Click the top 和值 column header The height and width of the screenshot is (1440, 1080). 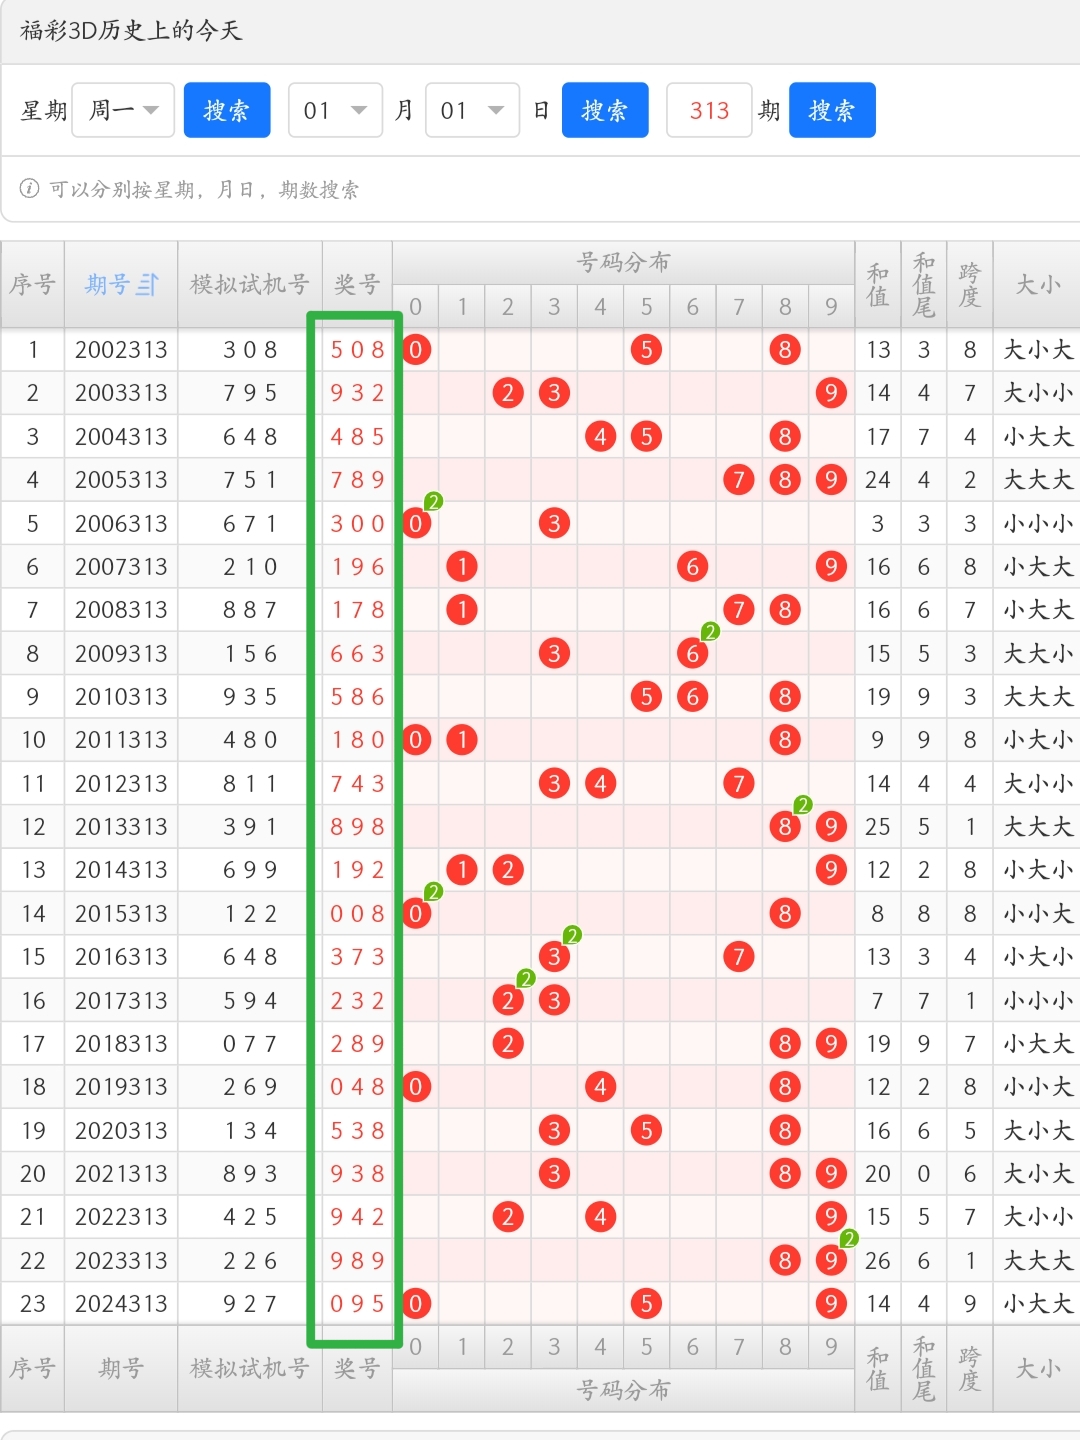878,285
